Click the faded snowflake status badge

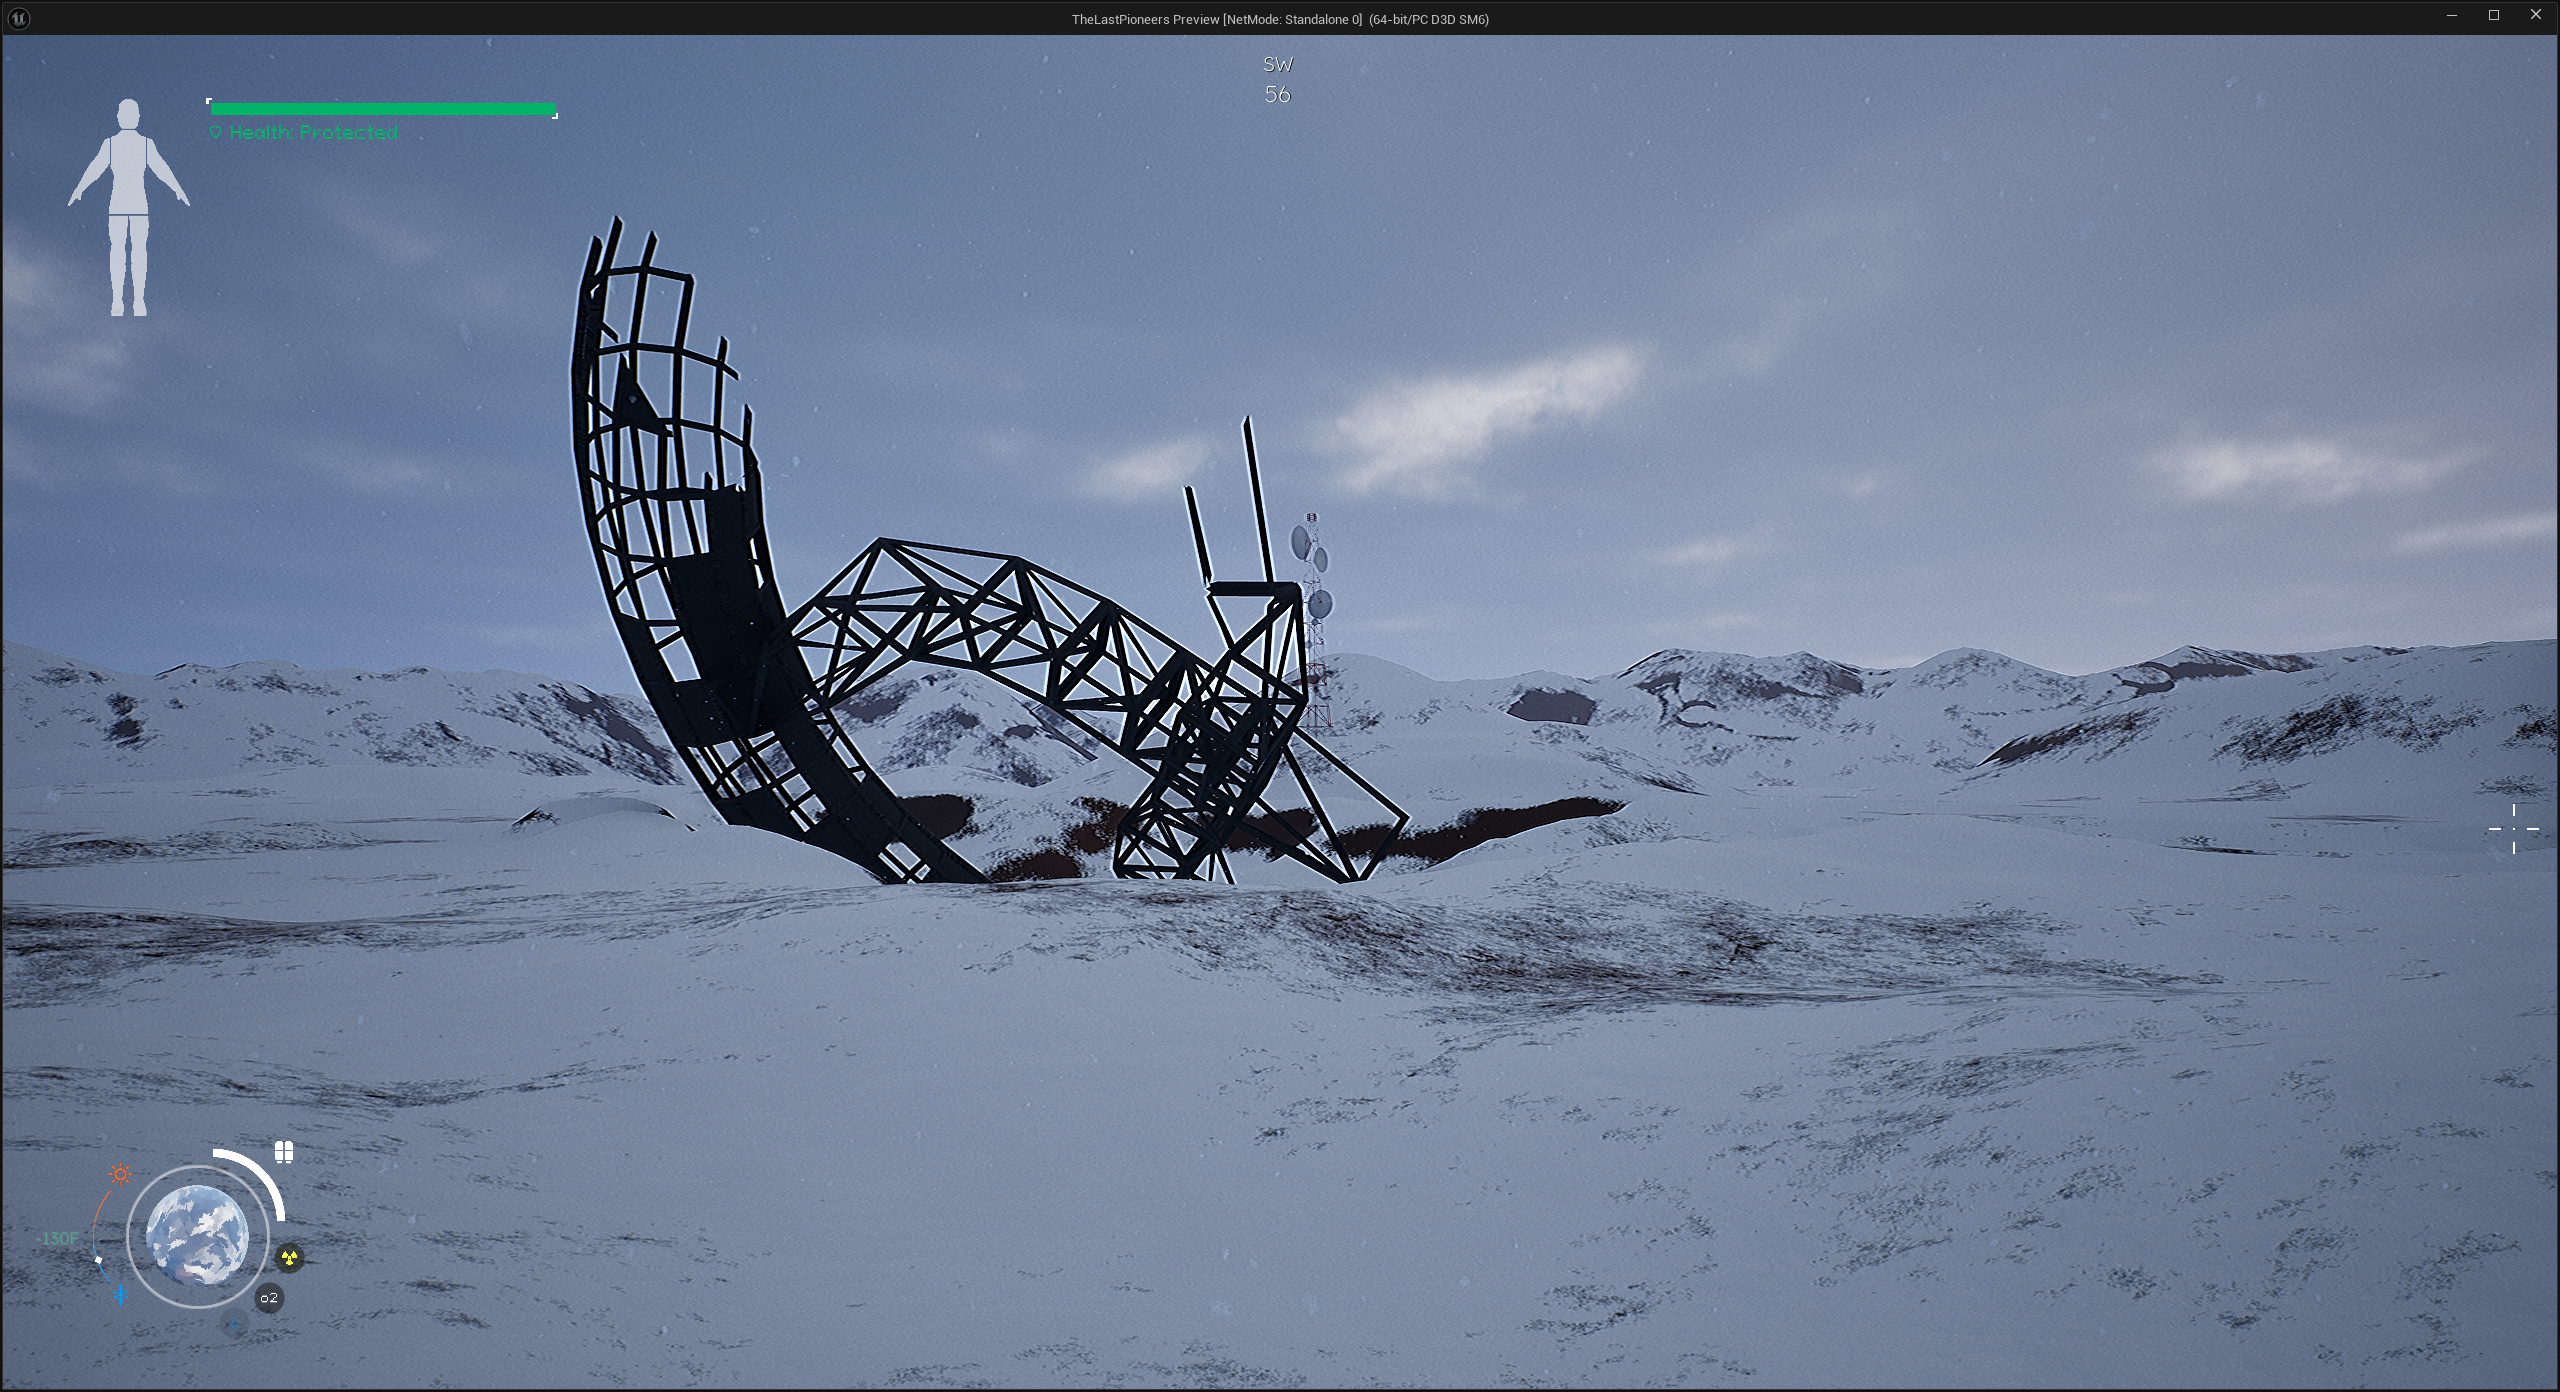(234, 1324)
